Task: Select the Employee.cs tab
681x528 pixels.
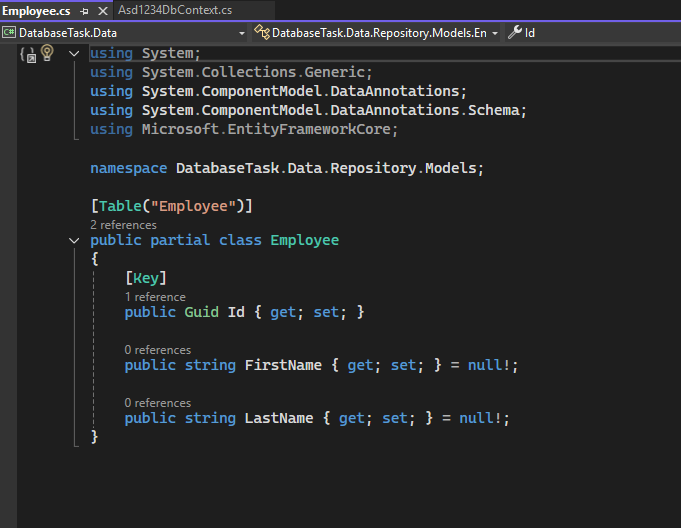Action: pos(37,10)
